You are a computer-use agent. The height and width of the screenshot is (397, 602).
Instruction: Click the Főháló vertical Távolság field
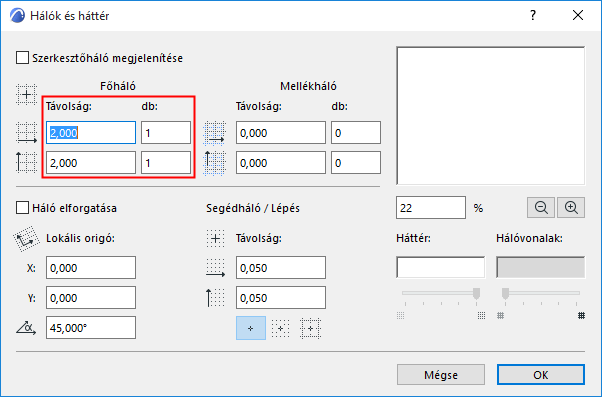tap(91, 163)
